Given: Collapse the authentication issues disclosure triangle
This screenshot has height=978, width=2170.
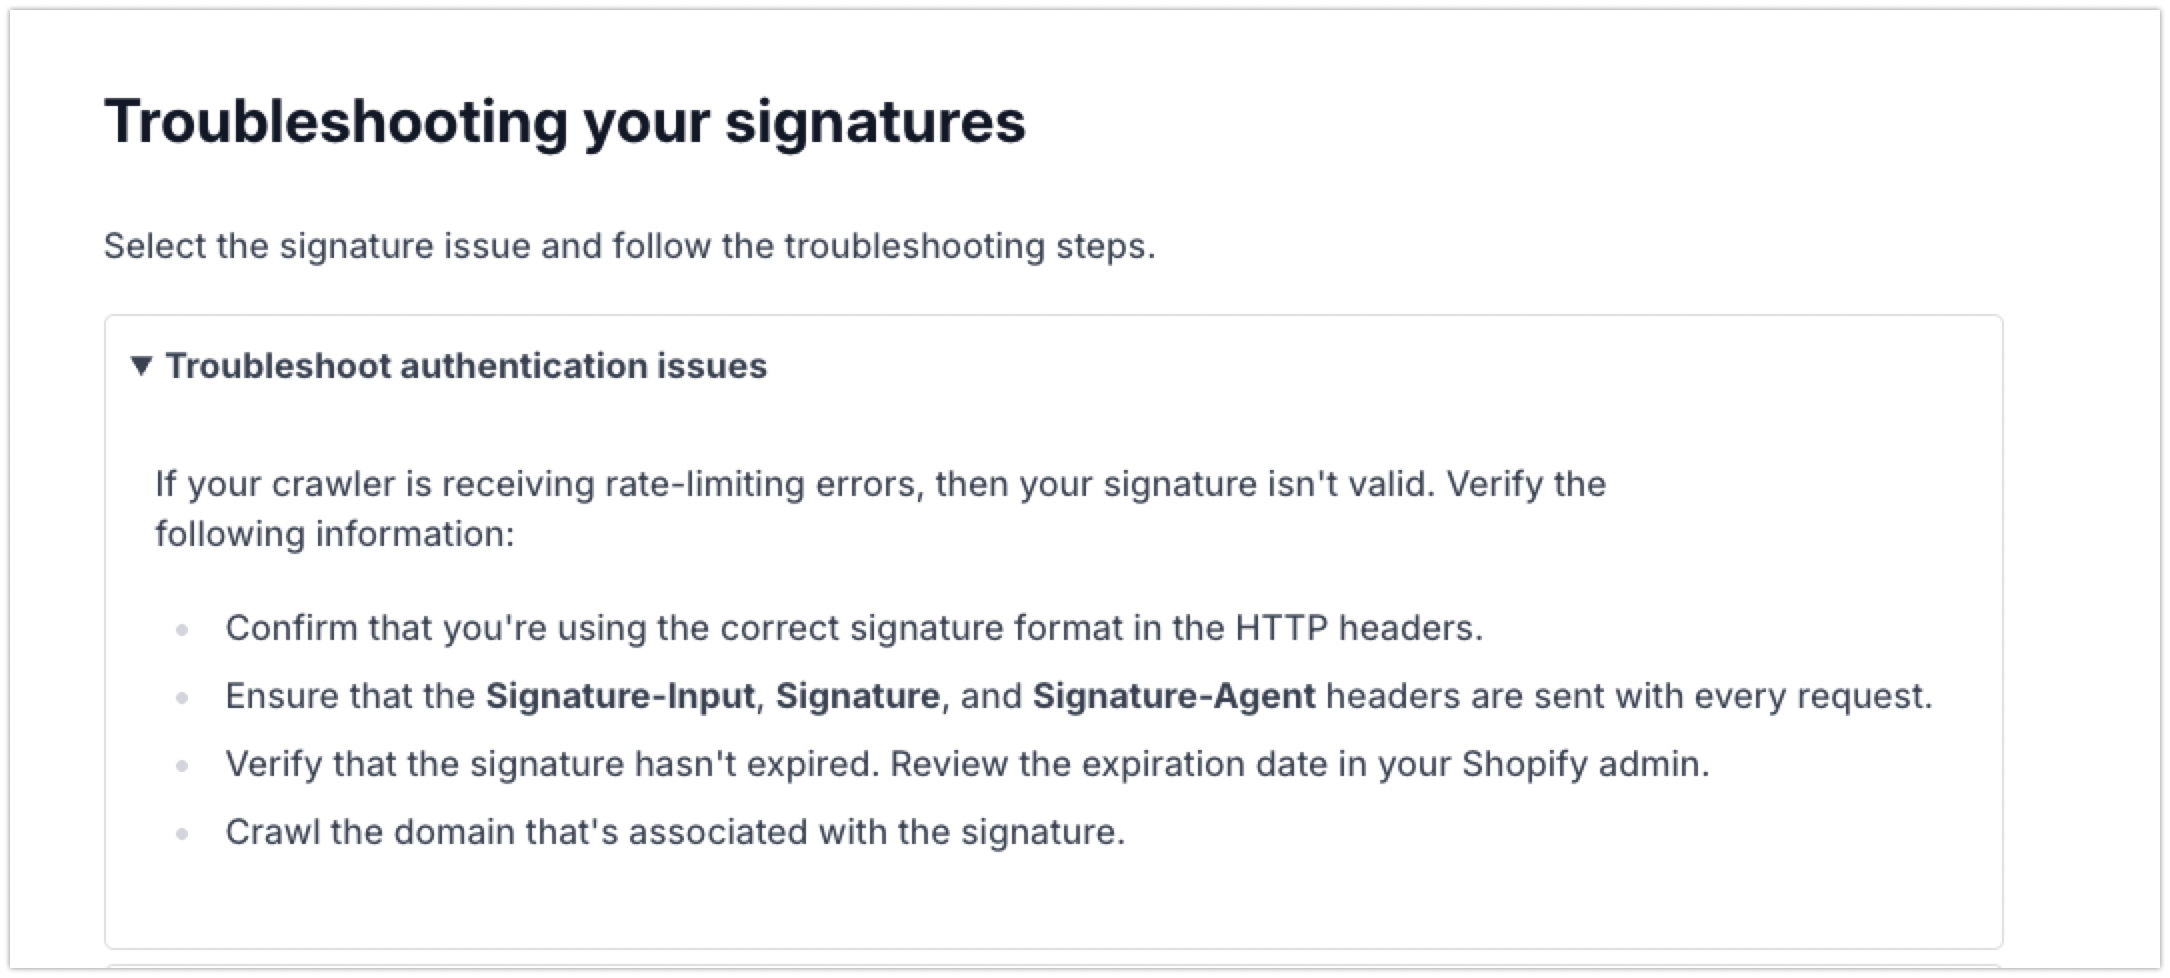Looking at the screenshot, I should [141, 366].
